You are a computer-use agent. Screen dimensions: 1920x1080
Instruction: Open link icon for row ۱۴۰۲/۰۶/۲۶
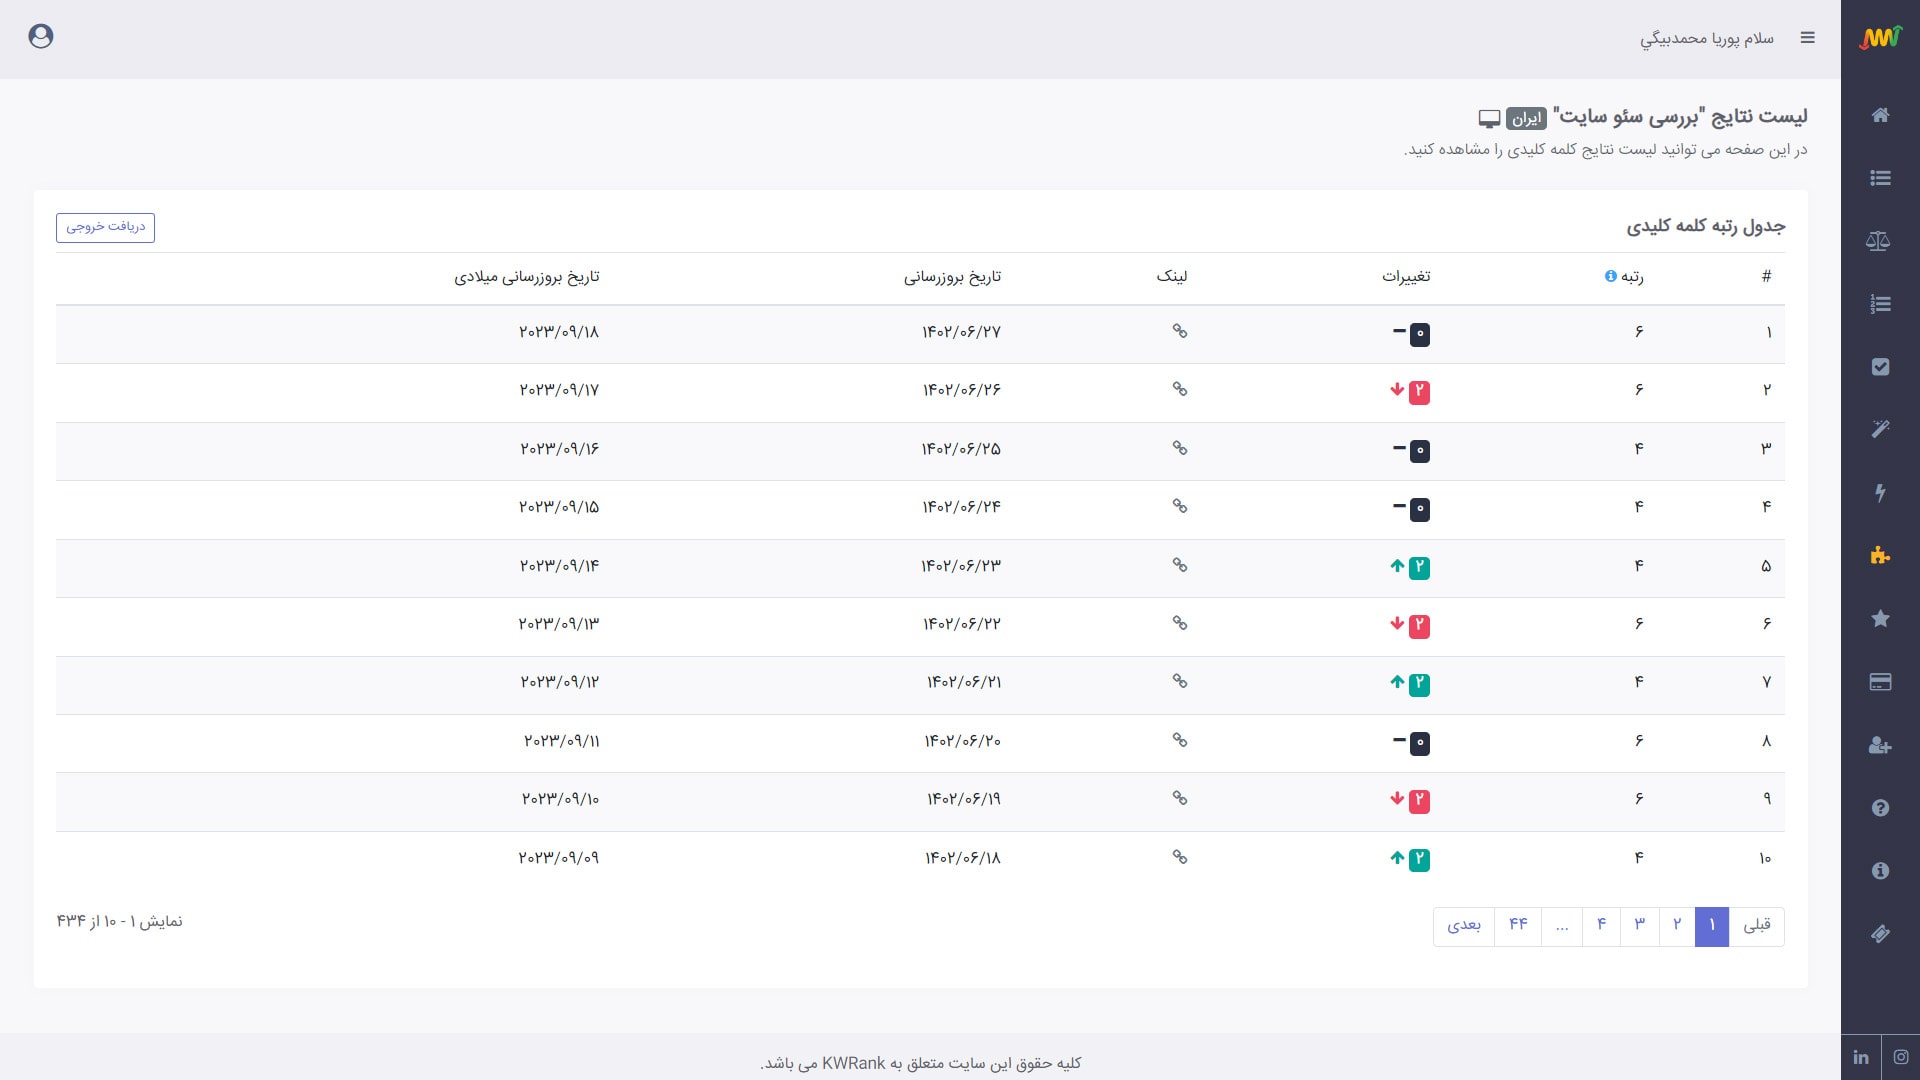(1180, 389)
